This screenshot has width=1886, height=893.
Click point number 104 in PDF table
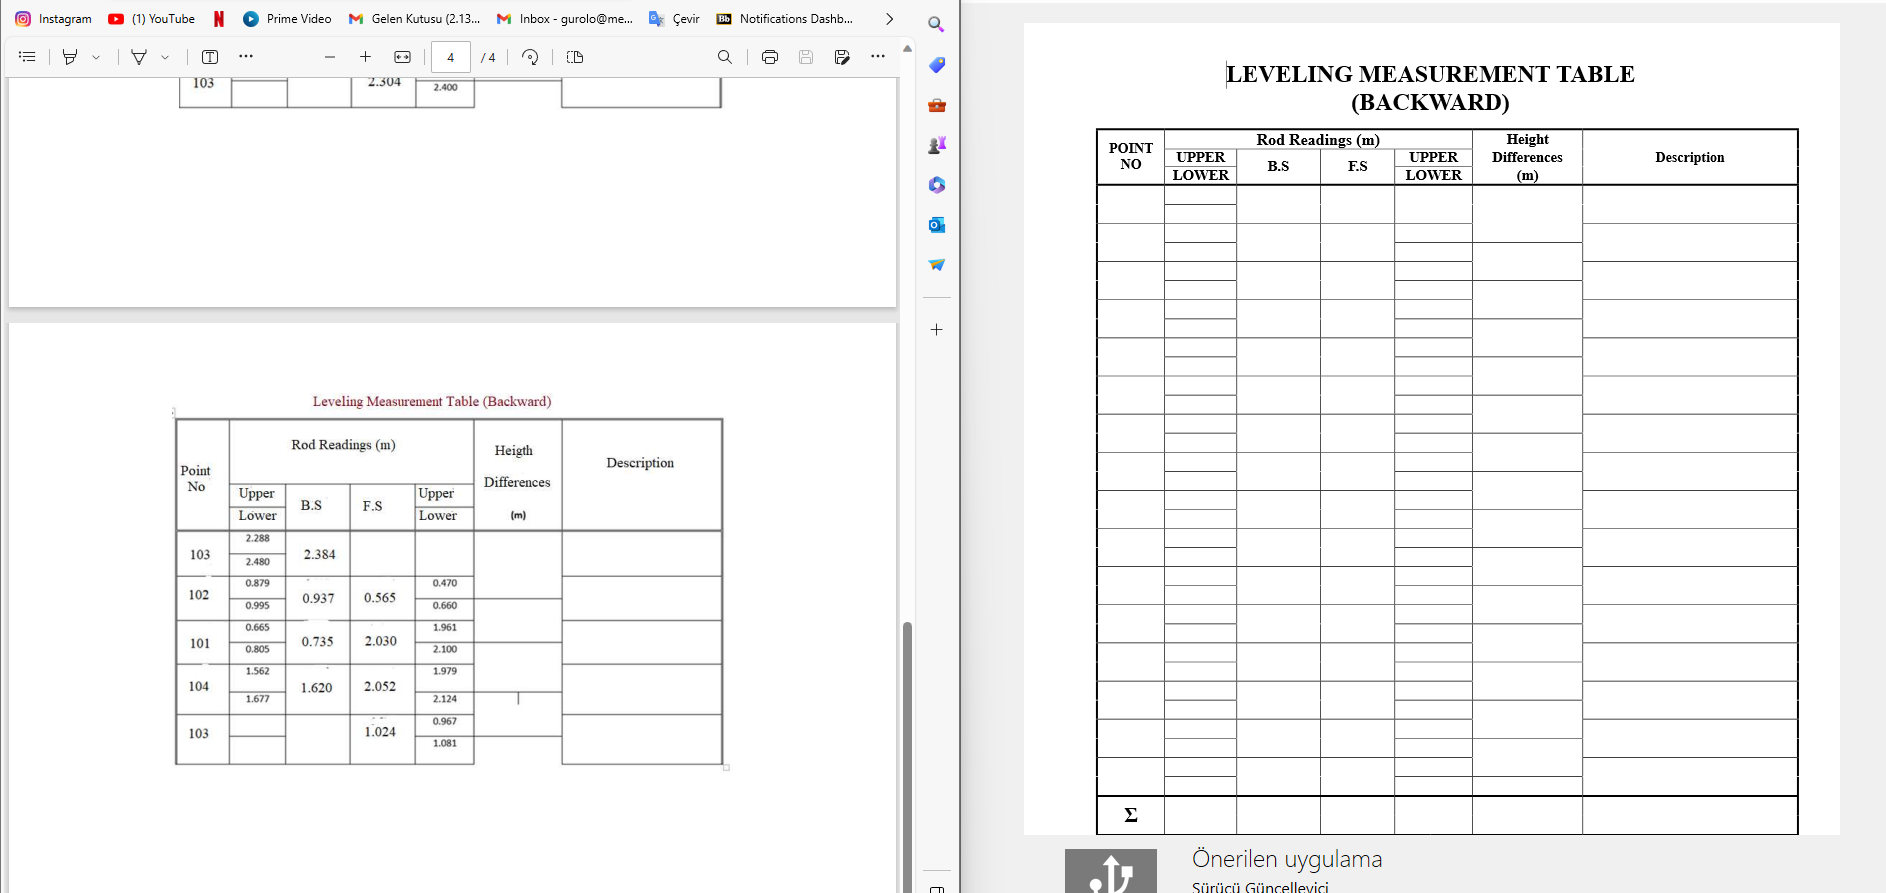coord(199,686)
